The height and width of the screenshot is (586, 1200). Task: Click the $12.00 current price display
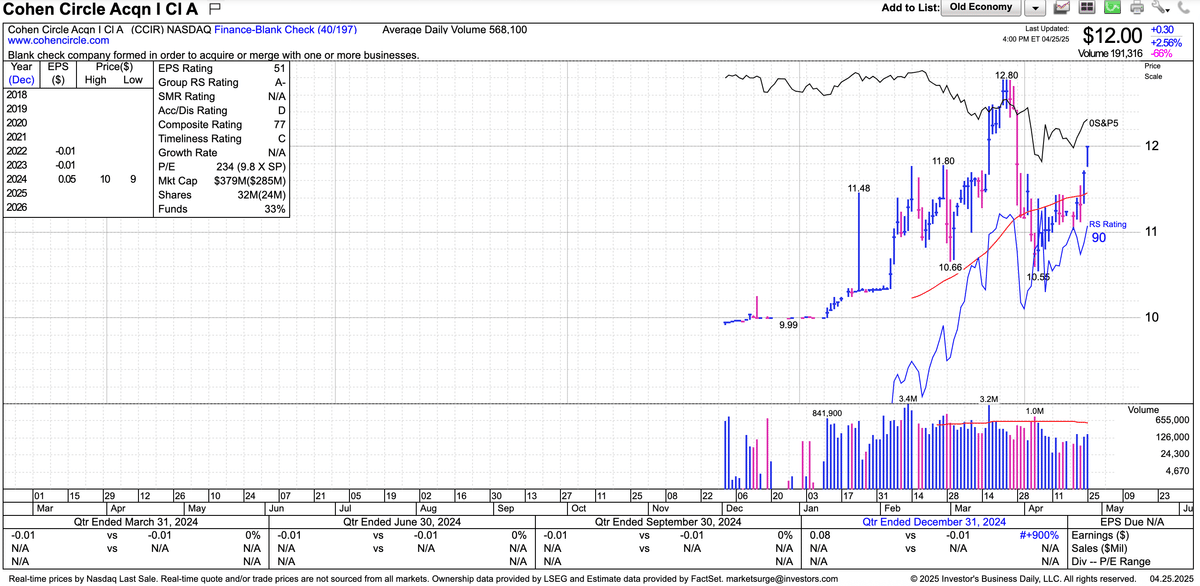click(1111, 38)
